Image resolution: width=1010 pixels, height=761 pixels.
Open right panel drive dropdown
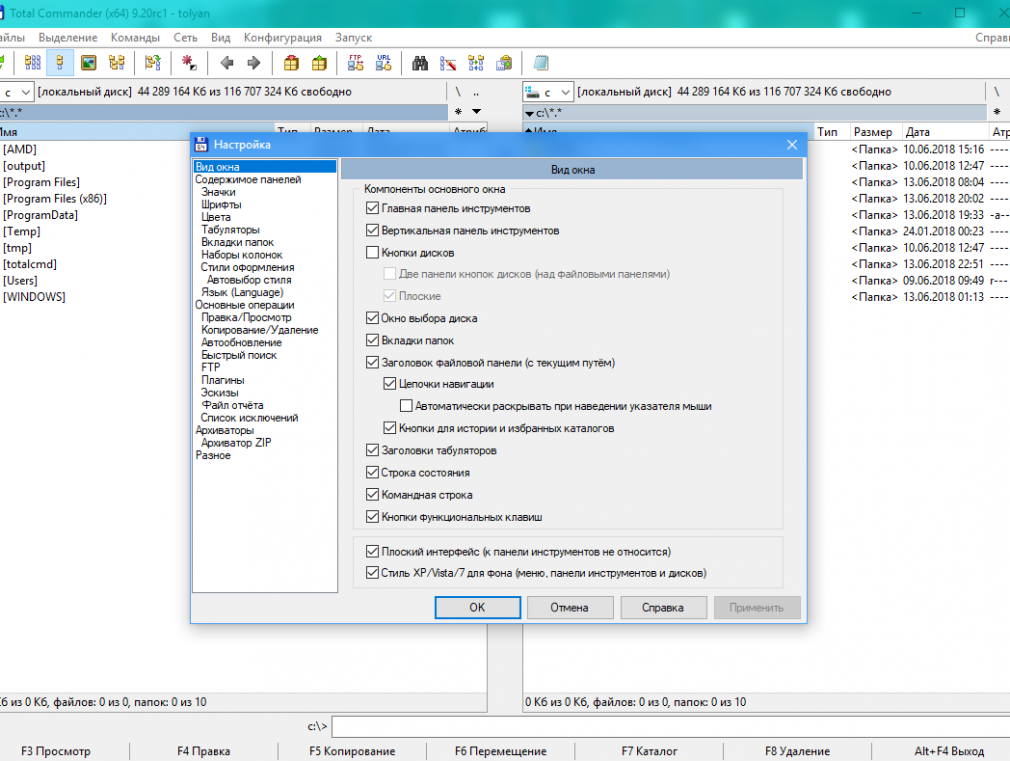click(565, 92)
